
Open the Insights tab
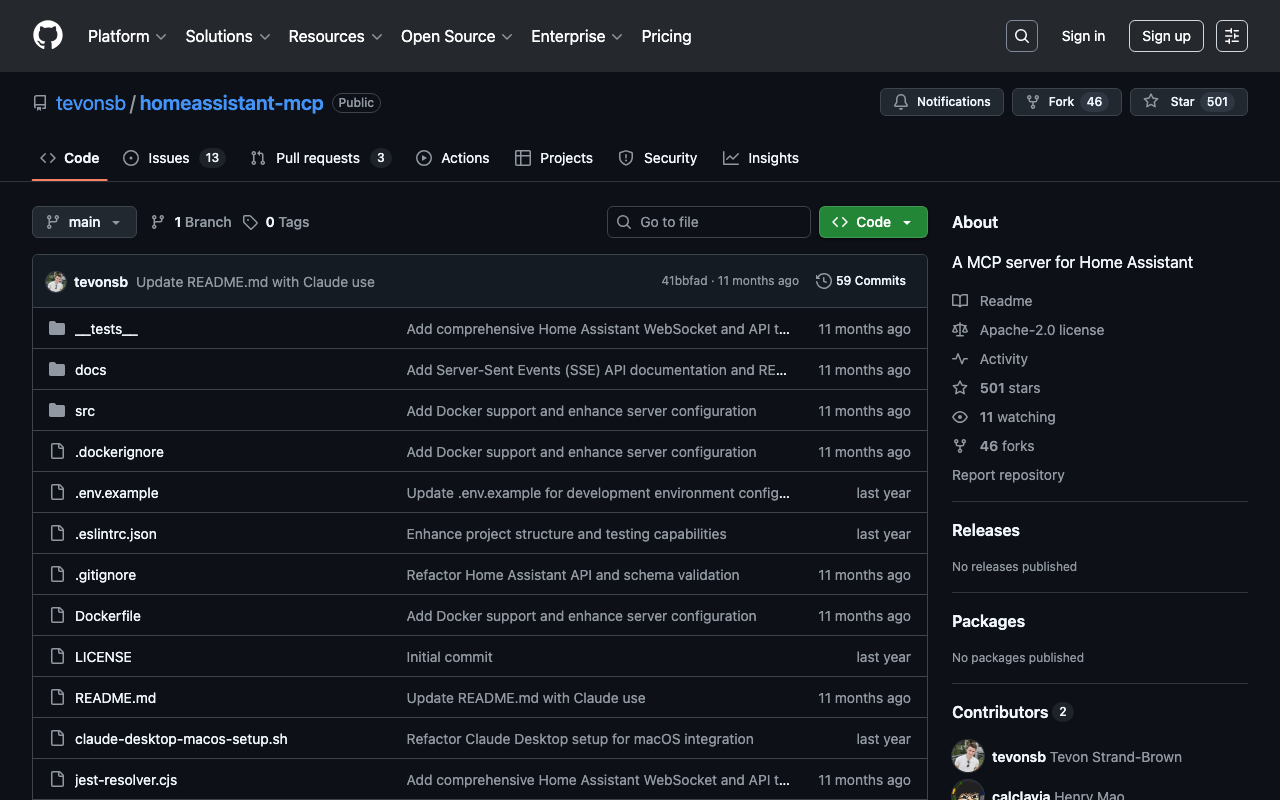(761, 158)
